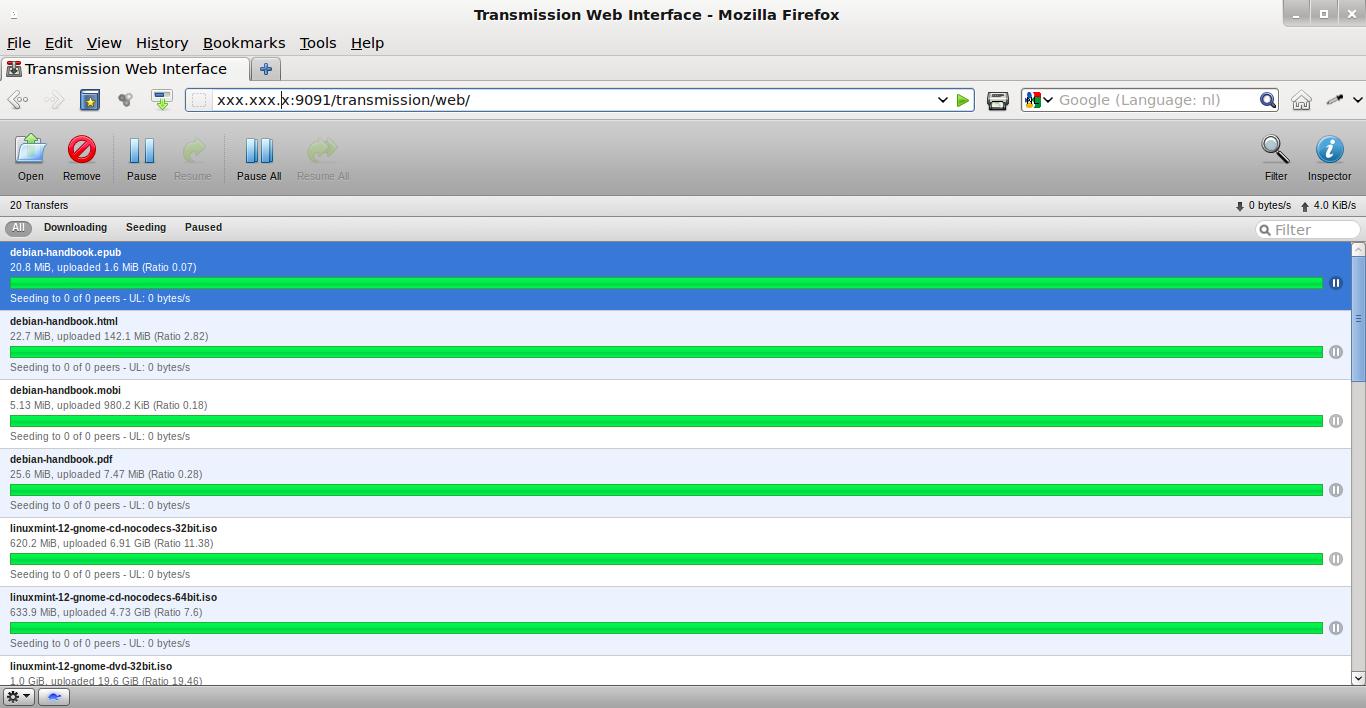Screen dimensions: 1366x708
Task: Open the History menu
Action: 162,43
